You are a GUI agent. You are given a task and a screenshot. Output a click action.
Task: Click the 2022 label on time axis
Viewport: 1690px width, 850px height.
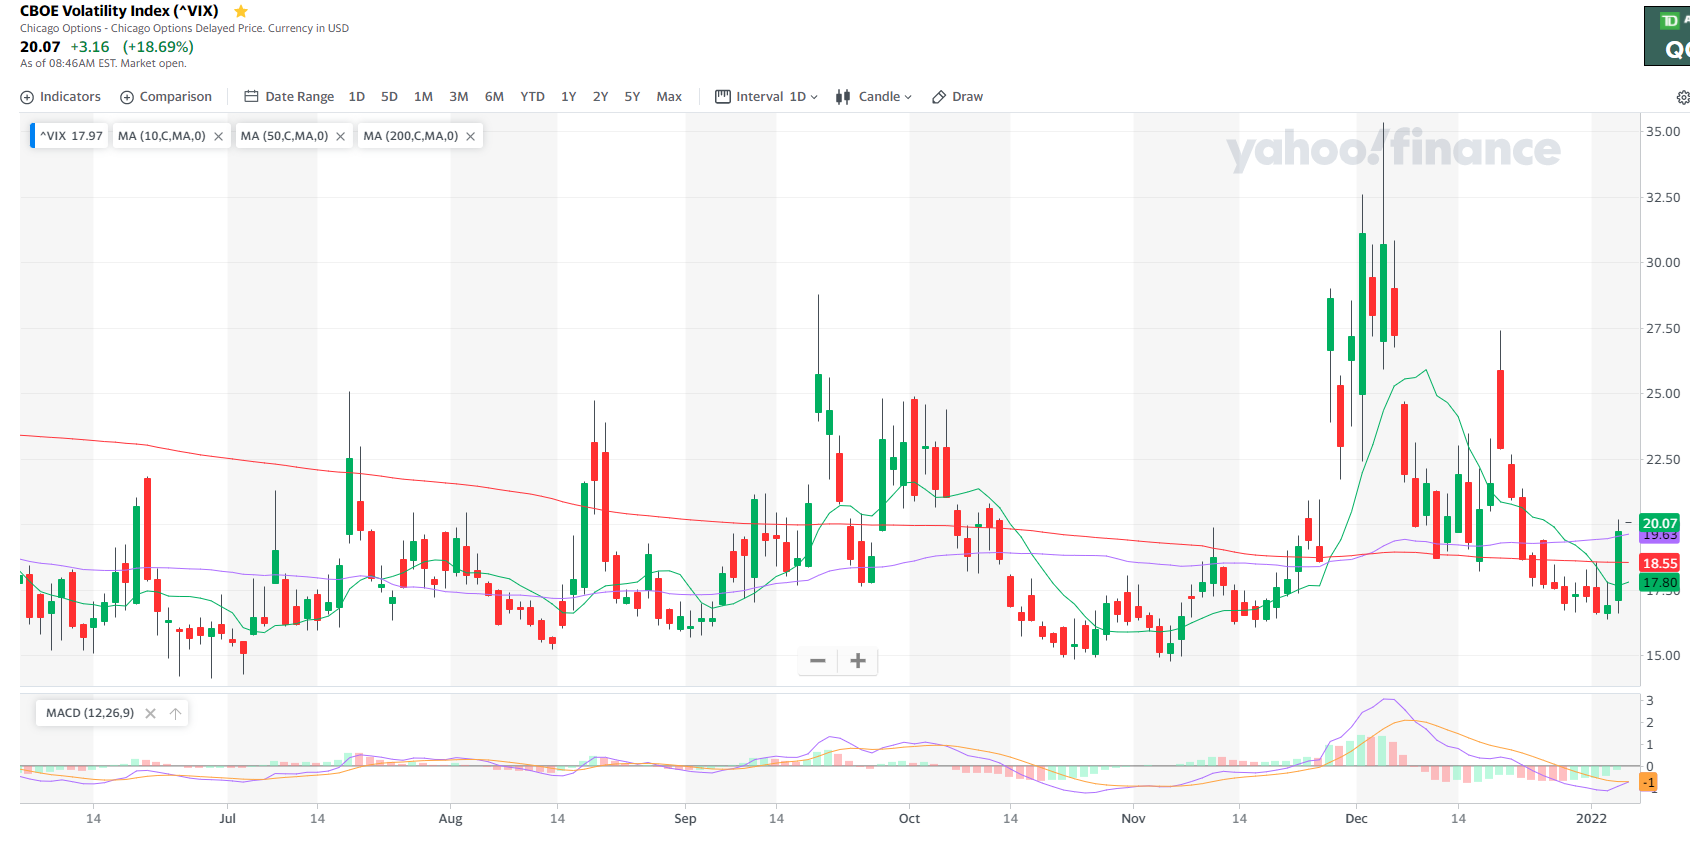coord(1591,818)
